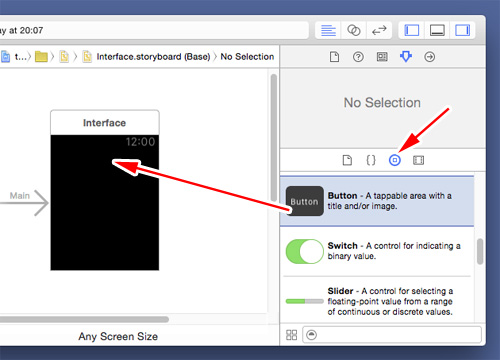This screenshot has width=500, height=360.
Task: Click the canvas vertical scrollbar
Action: coord(274,137)
